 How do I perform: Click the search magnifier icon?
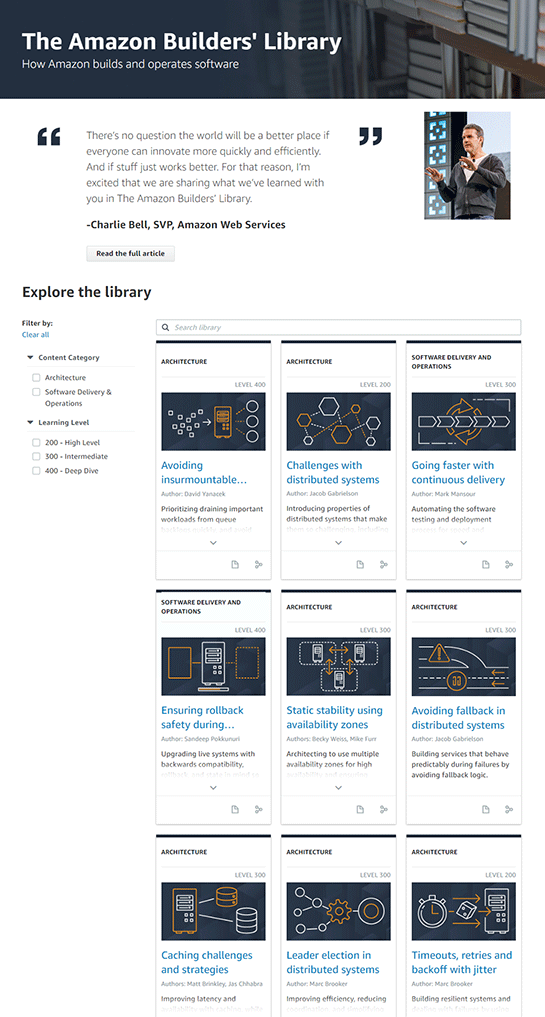tap(165, 328)
